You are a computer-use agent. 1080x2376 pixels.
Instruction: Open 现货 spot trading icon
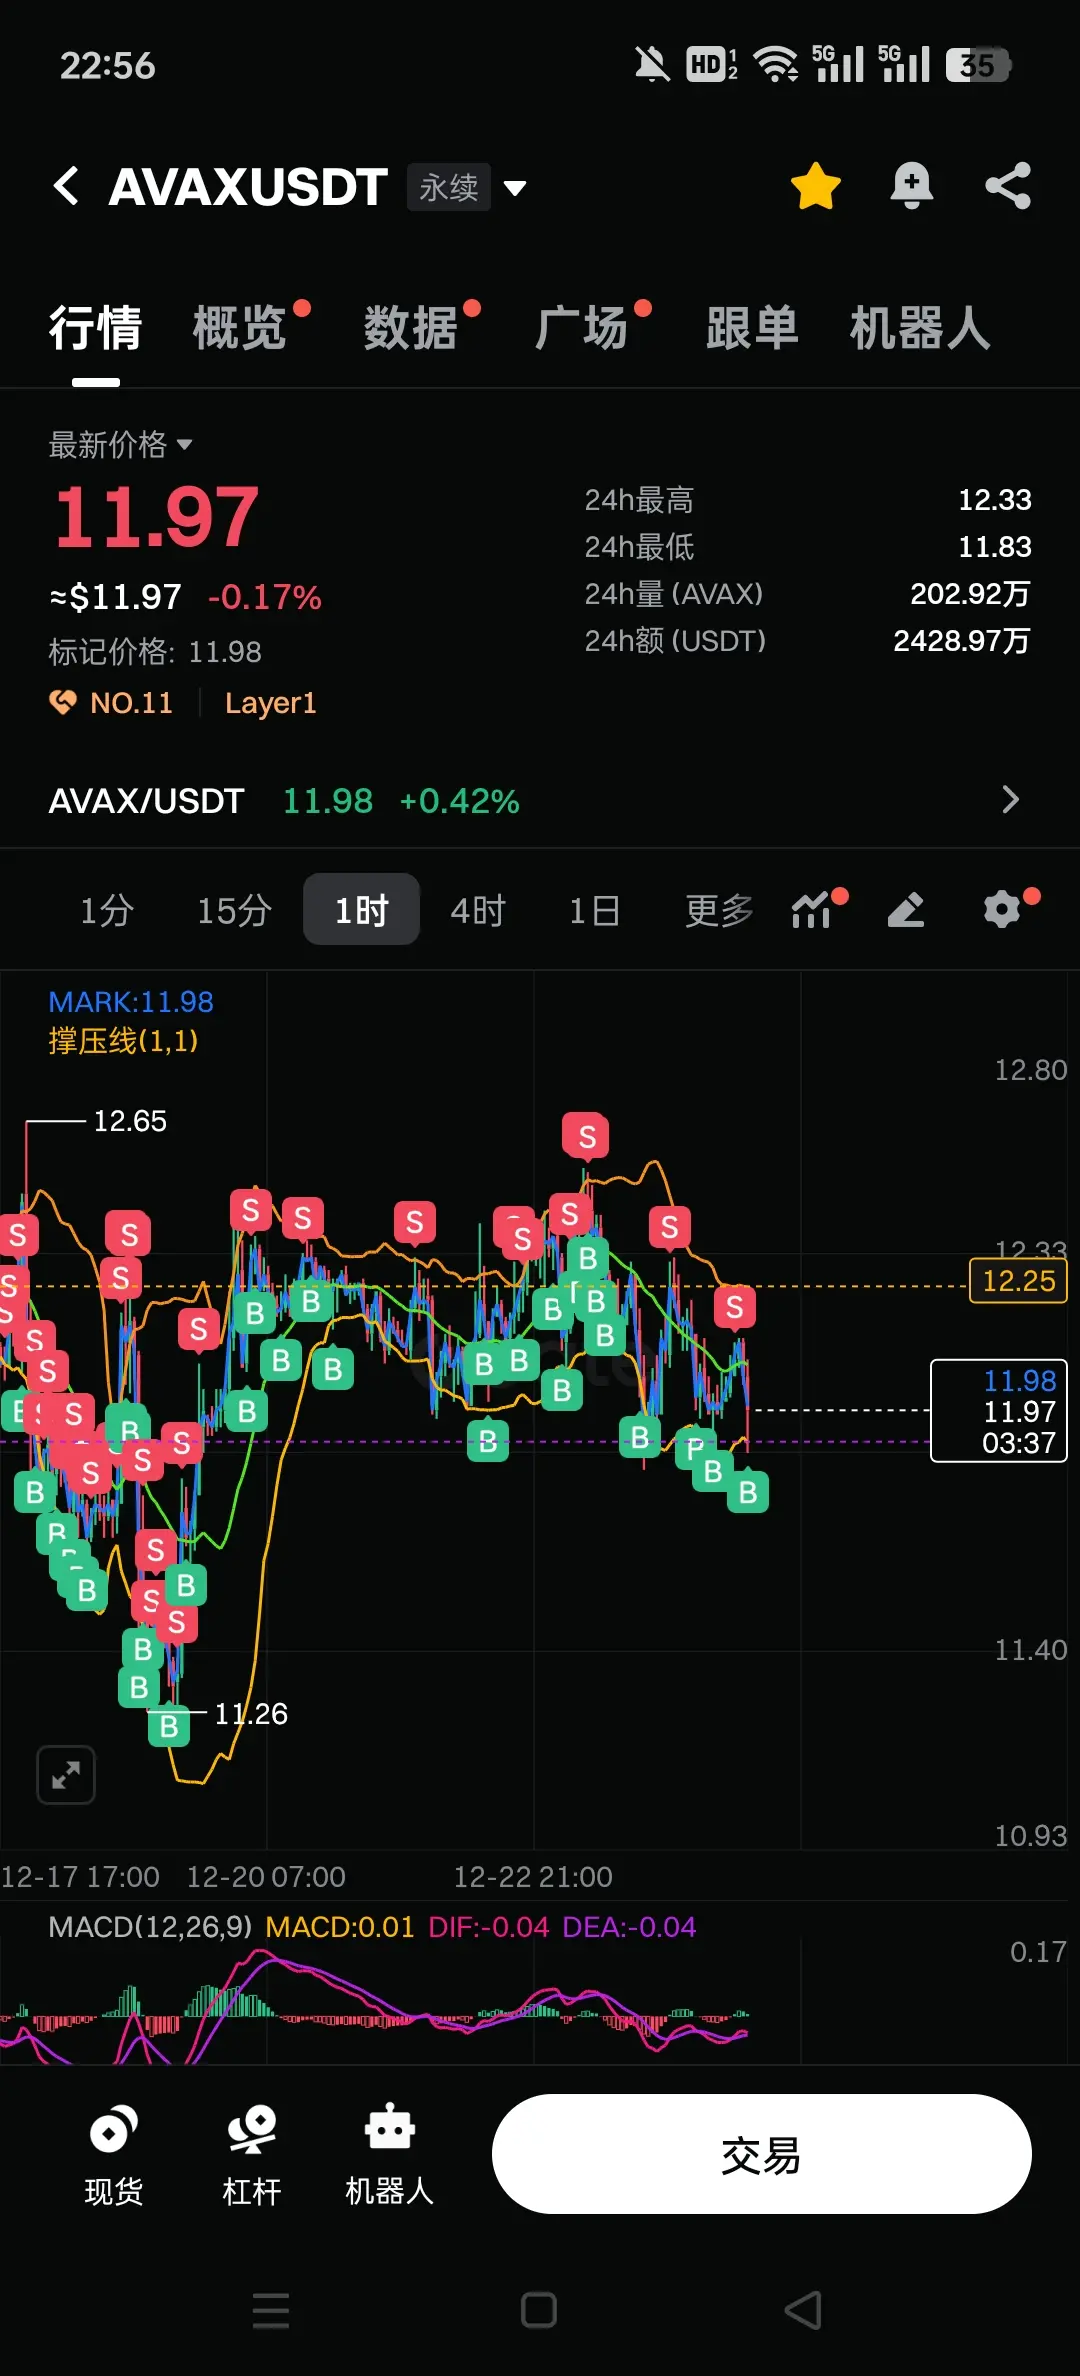113,2155
